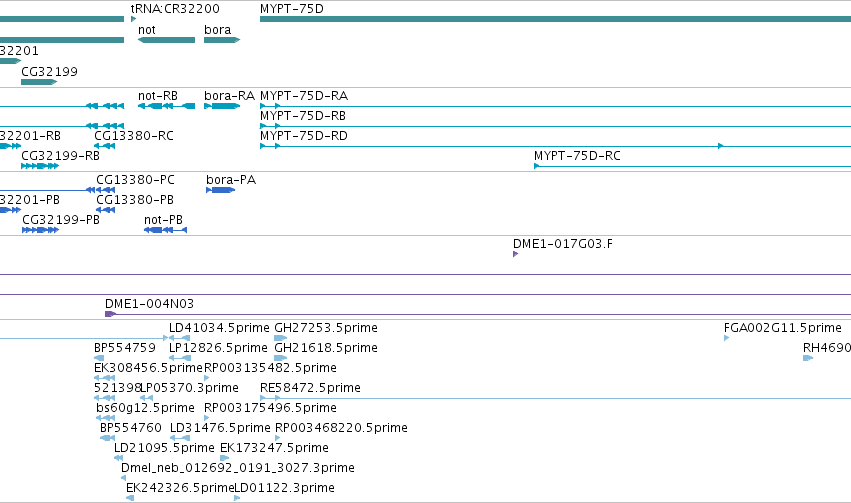The width and height of the screenshot is (851, 503).
Task: Click the FGA002G11.5prime arrow marker
Action: click(727, 338)
